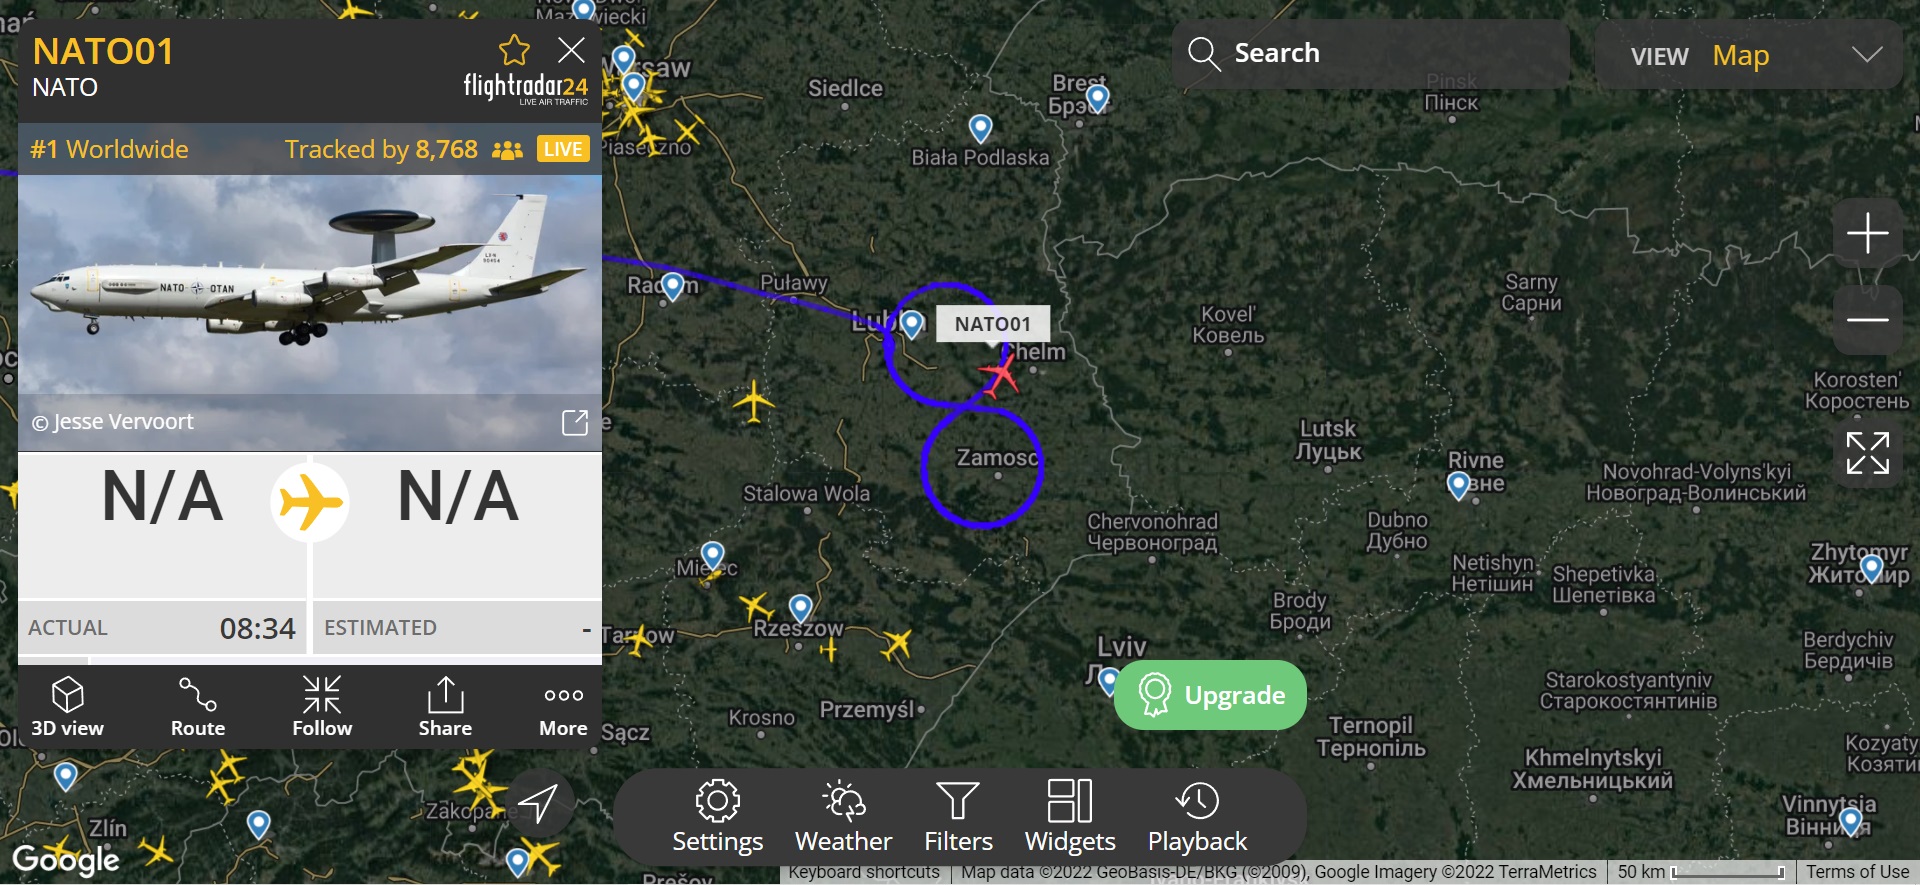Open Terms of Use link
The height and width of the screenshot is (885, 1920).
(x=1857, y=872)
